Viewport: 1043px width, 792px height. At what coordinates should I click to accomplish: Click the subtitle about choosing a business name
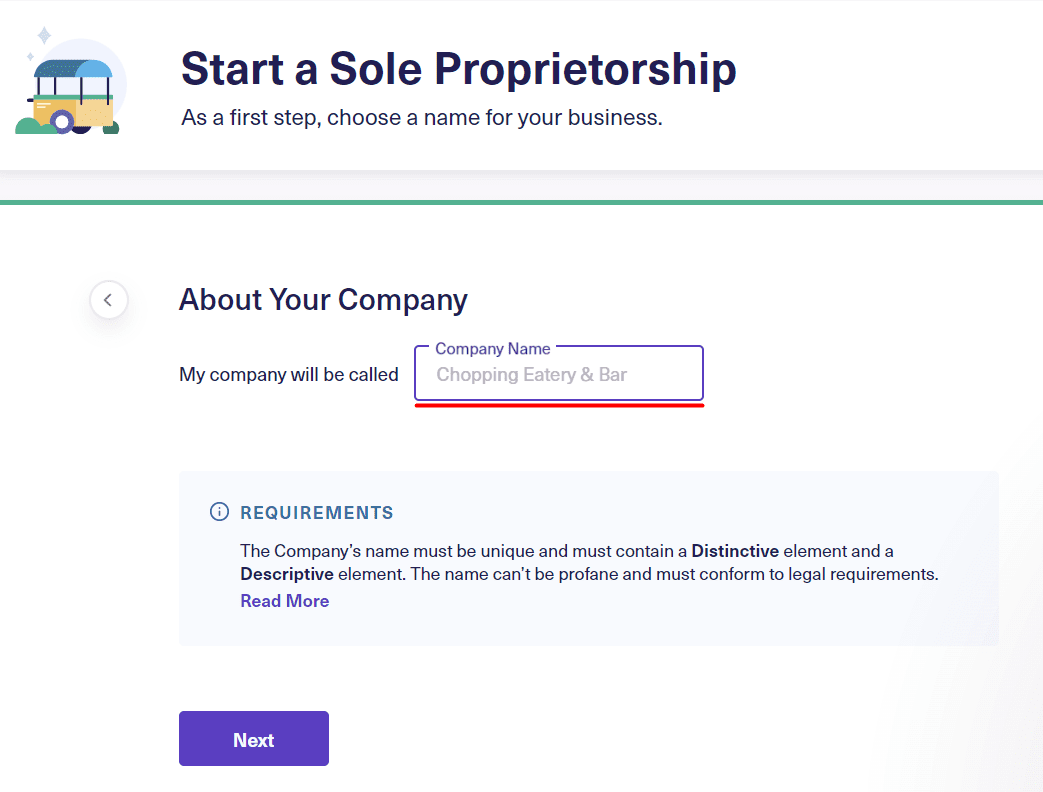coord(422,118)
